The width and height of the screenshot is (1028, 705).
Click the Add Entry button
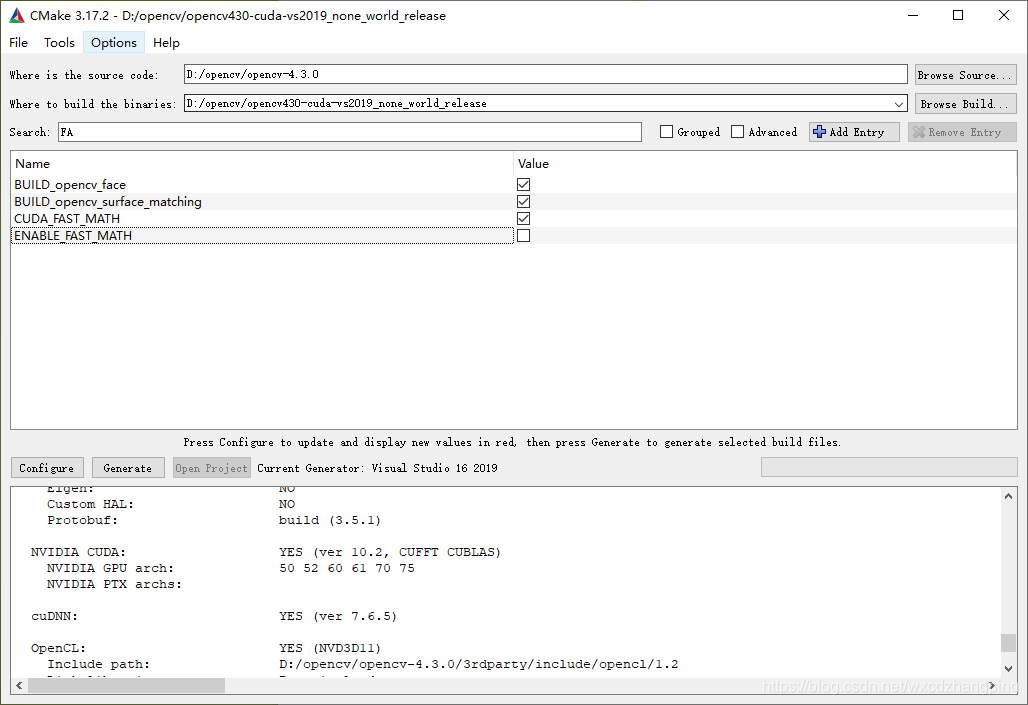click(854, 132)
